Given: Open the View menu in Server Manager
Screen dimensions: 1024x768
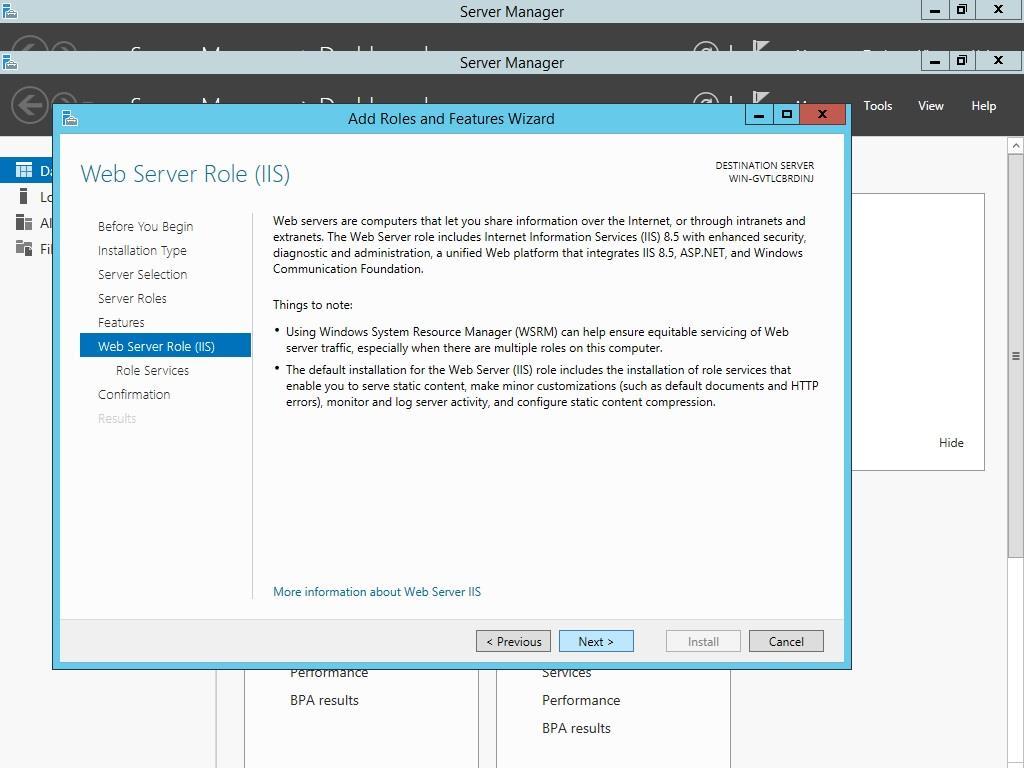Looking at the screenshot, I should pos(931,106).
